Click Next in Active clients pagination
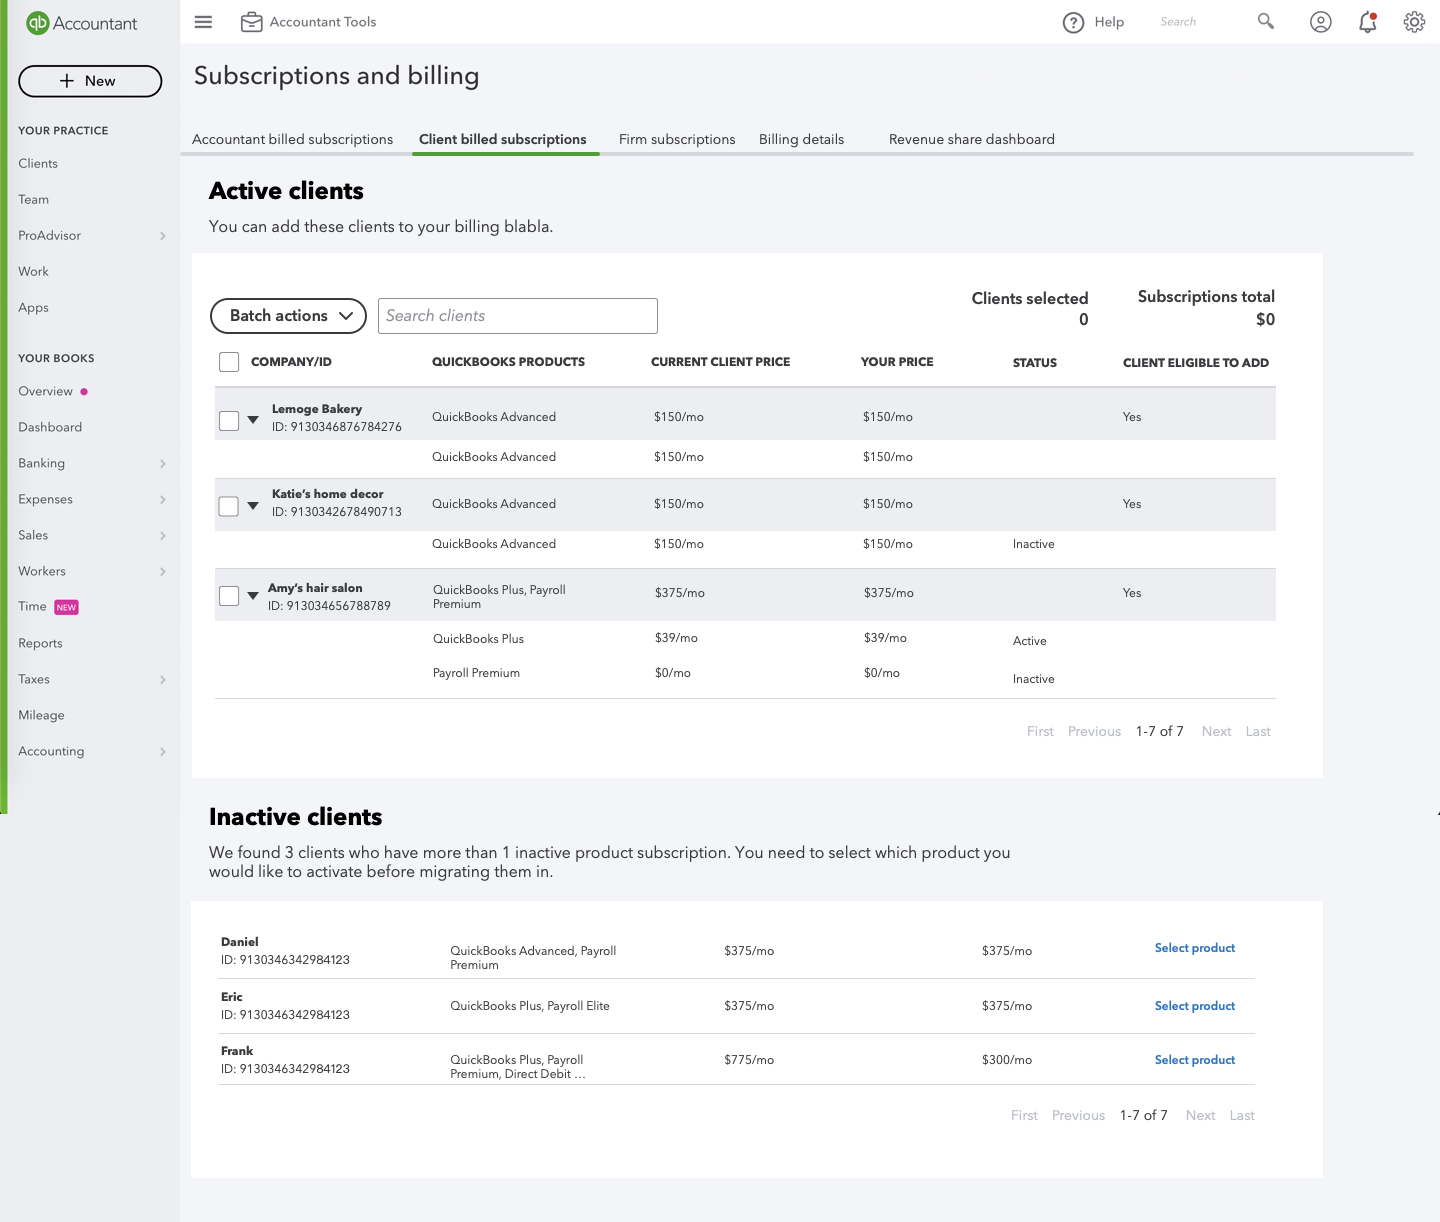This screenshot has width=1440, height=1222. 1216,732
